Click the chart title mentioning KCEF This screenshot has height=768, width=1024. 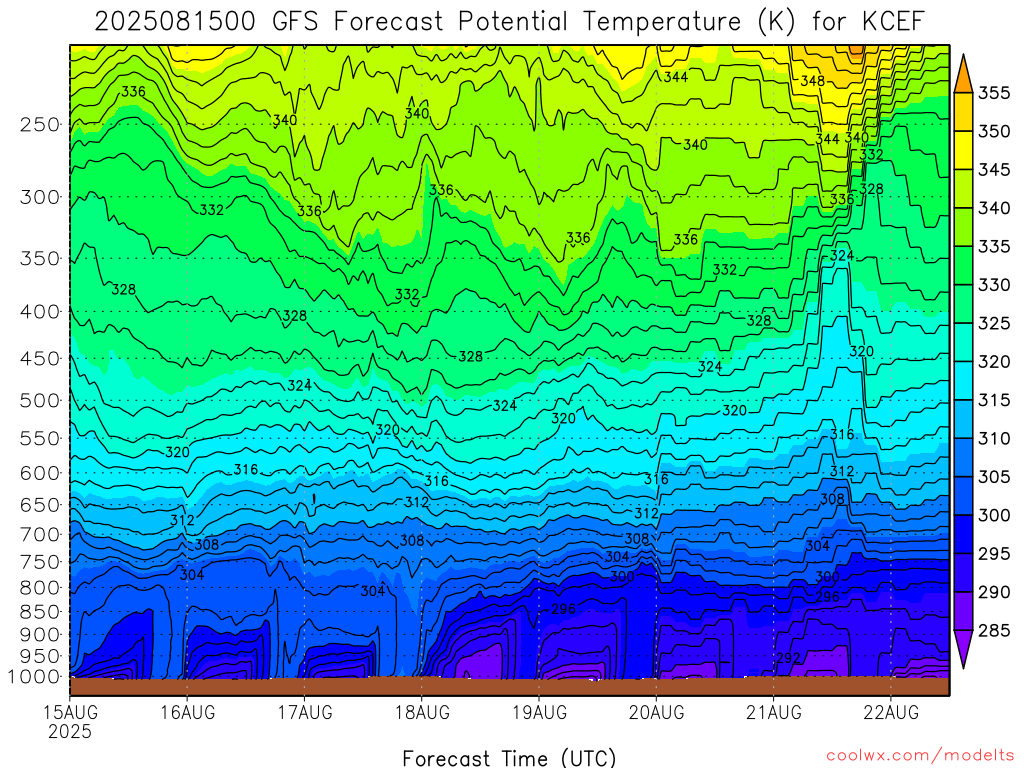coord(509,22)
